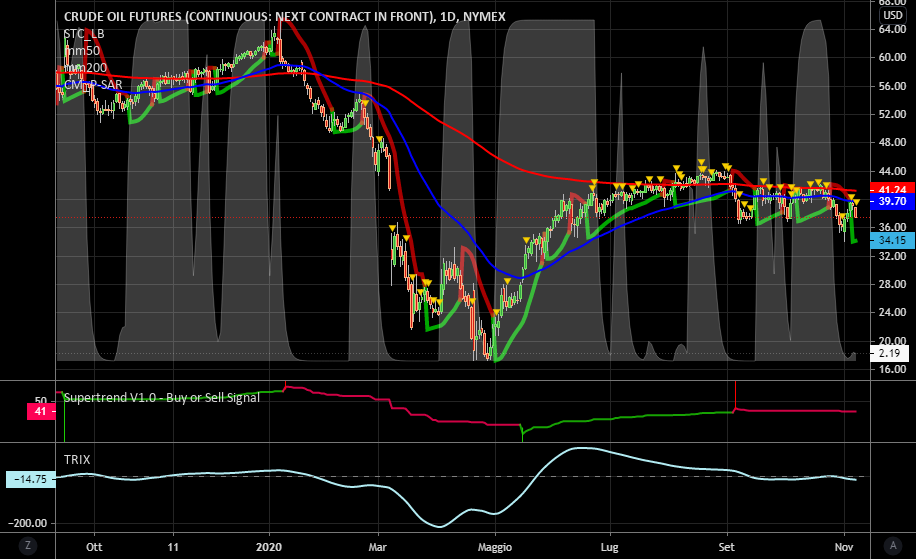Select the mm50 indicator legend
Screen dimensions: 916x559
[x=82, y=50]
